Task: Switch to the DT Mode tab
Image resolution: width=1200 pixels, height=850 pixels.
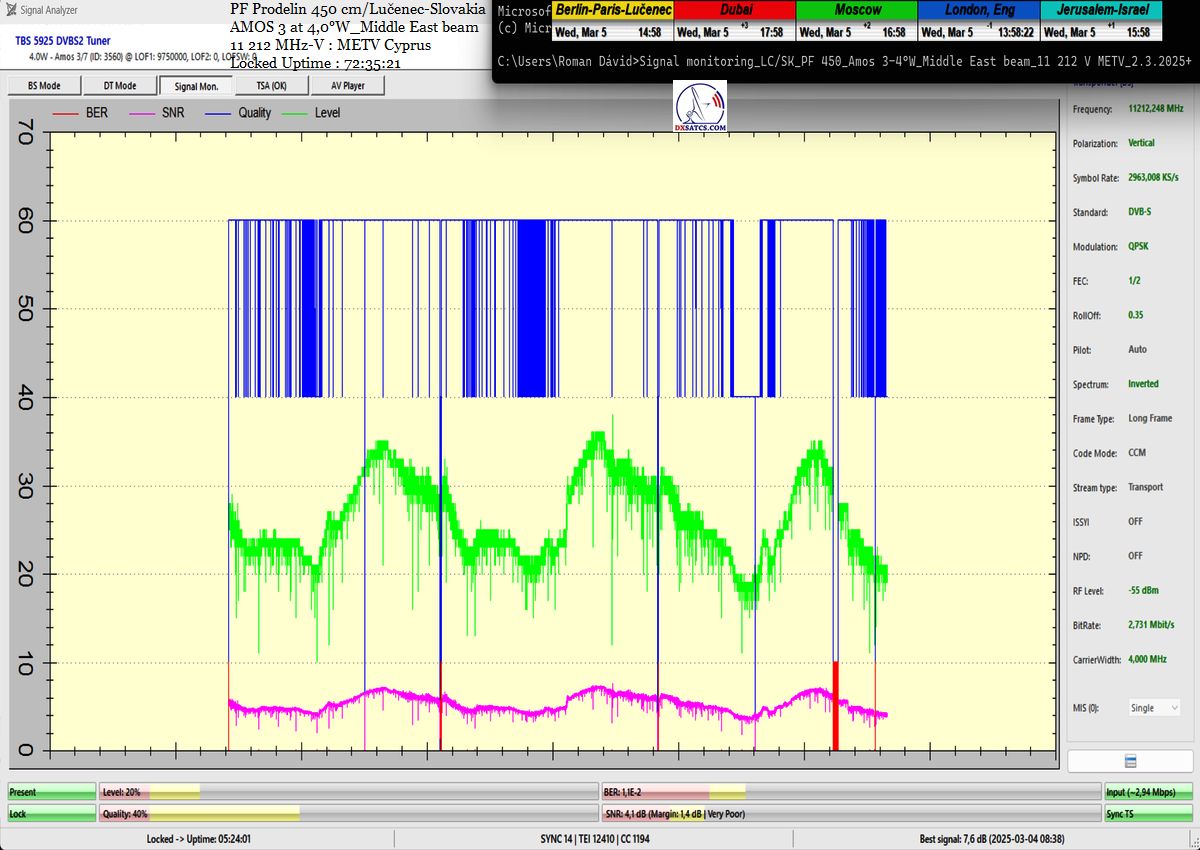Action: pyautogui.click(x=119, y=86)
